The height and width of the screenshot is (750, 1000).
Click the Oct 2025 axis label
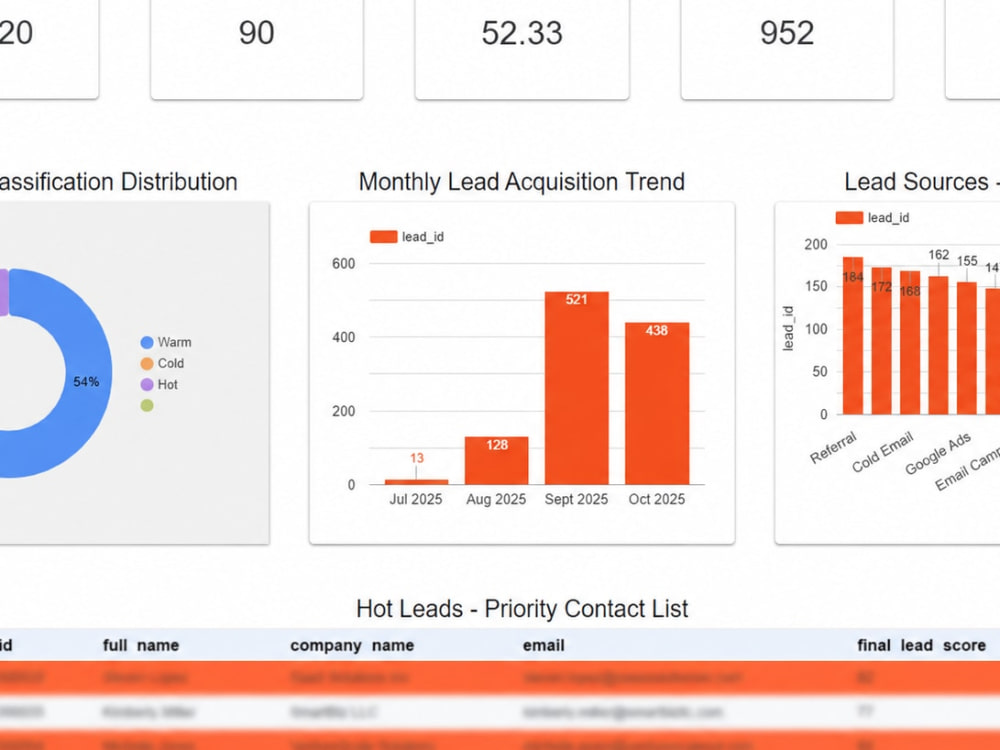coord(657,499)
